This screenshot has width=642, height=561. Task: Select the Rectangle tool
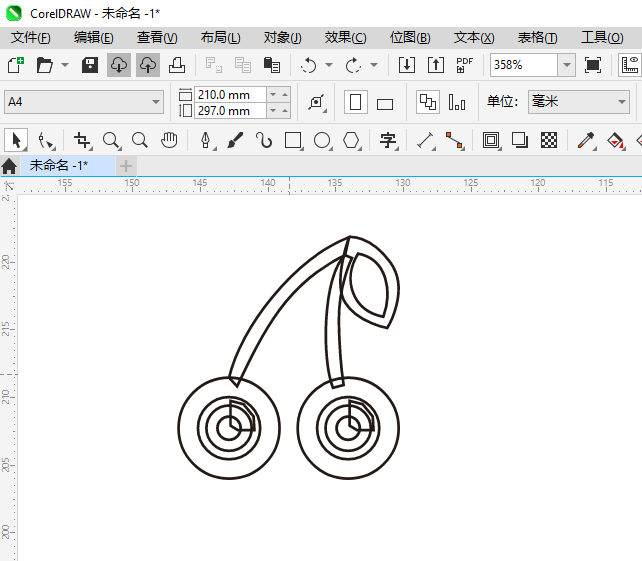pyautogui.click(x=293, y=141)
